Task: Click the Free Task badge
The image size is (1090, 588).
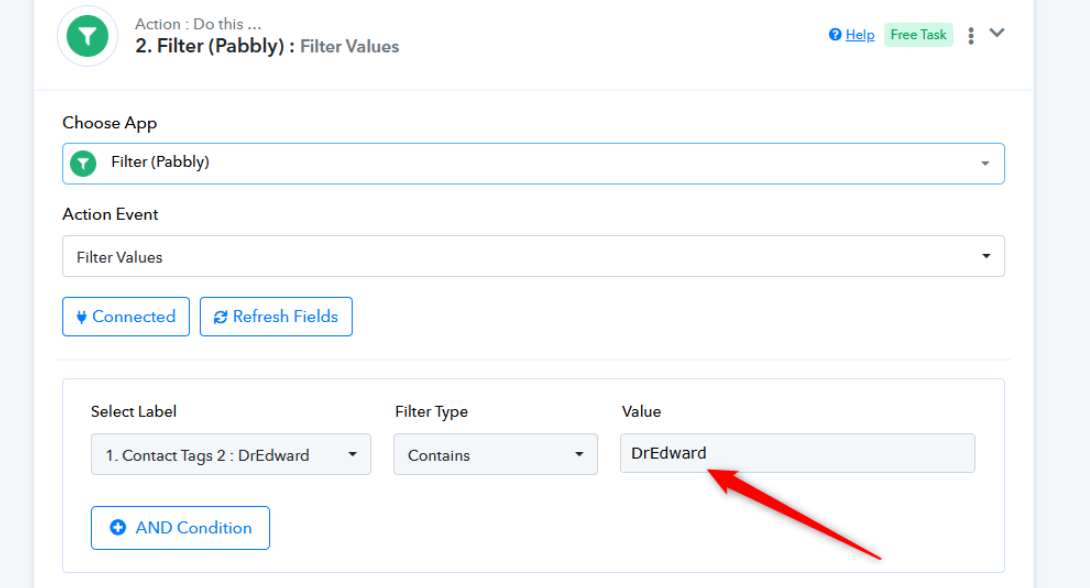Action: pos(918,35)
